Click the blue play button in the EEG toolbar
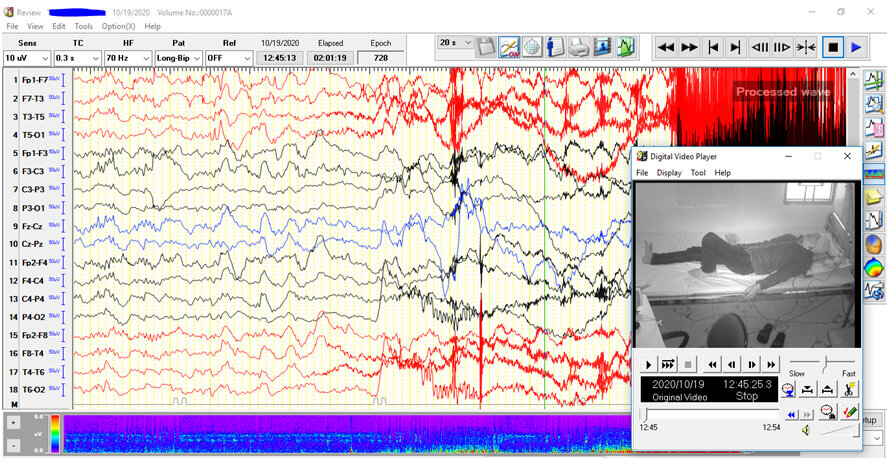The width and height of the screenshot is (893, 461). 856,47
